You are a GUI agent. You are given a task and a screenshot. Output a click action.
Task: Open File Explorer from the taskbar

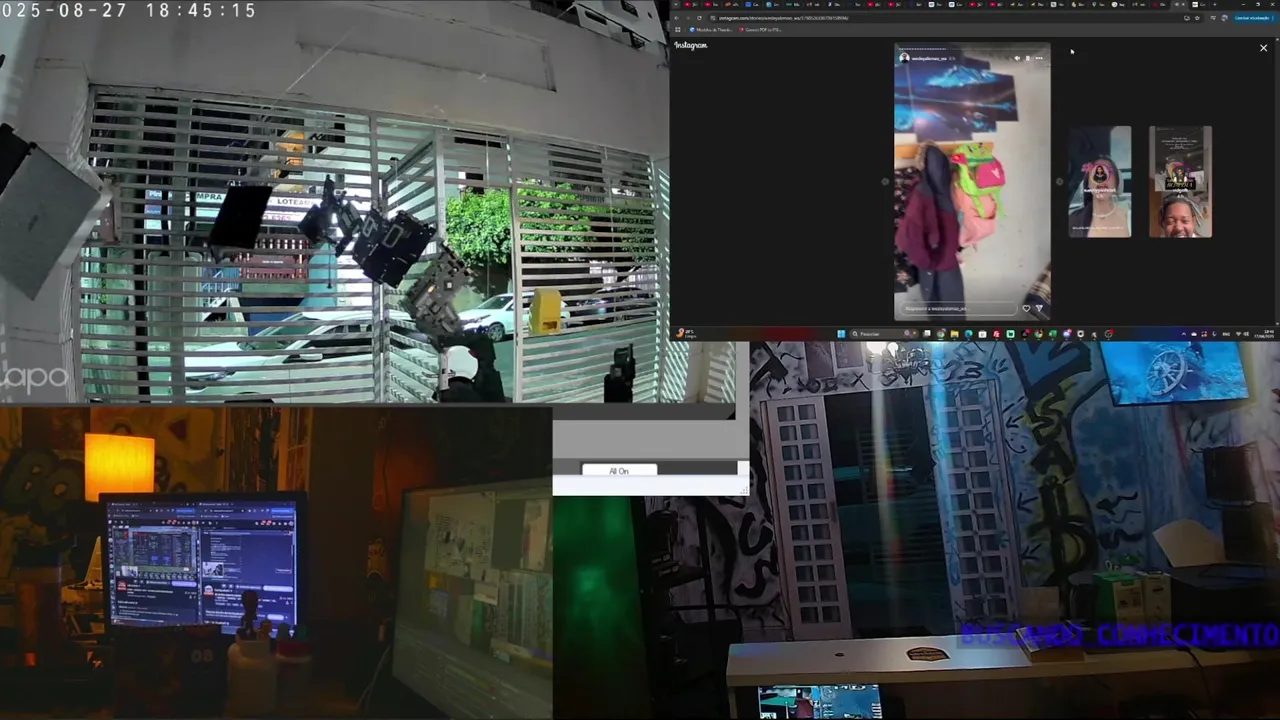point(954,334)
